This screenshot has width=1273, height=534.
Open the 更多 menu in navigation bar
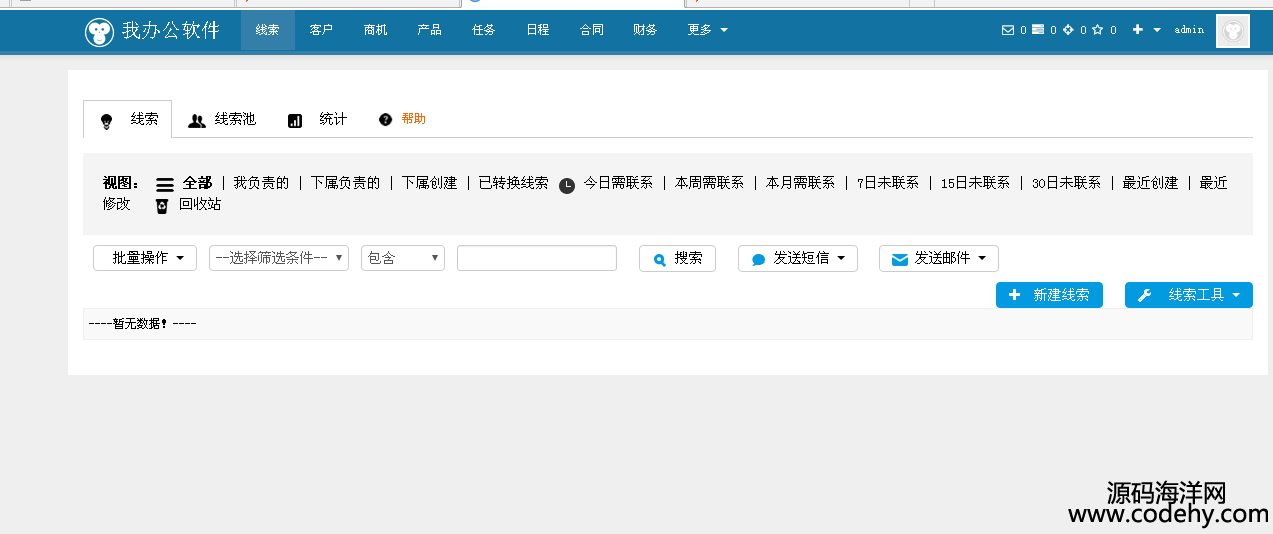coord(707,30)
